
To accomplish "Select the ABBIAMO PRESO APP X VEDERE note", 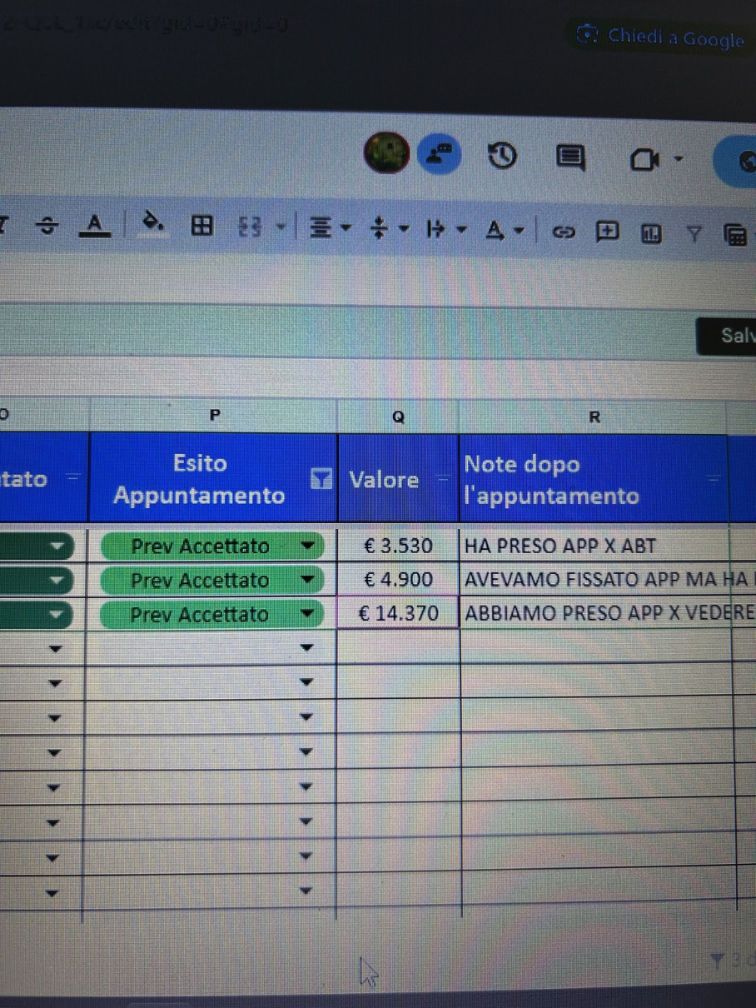I will 608,613.
